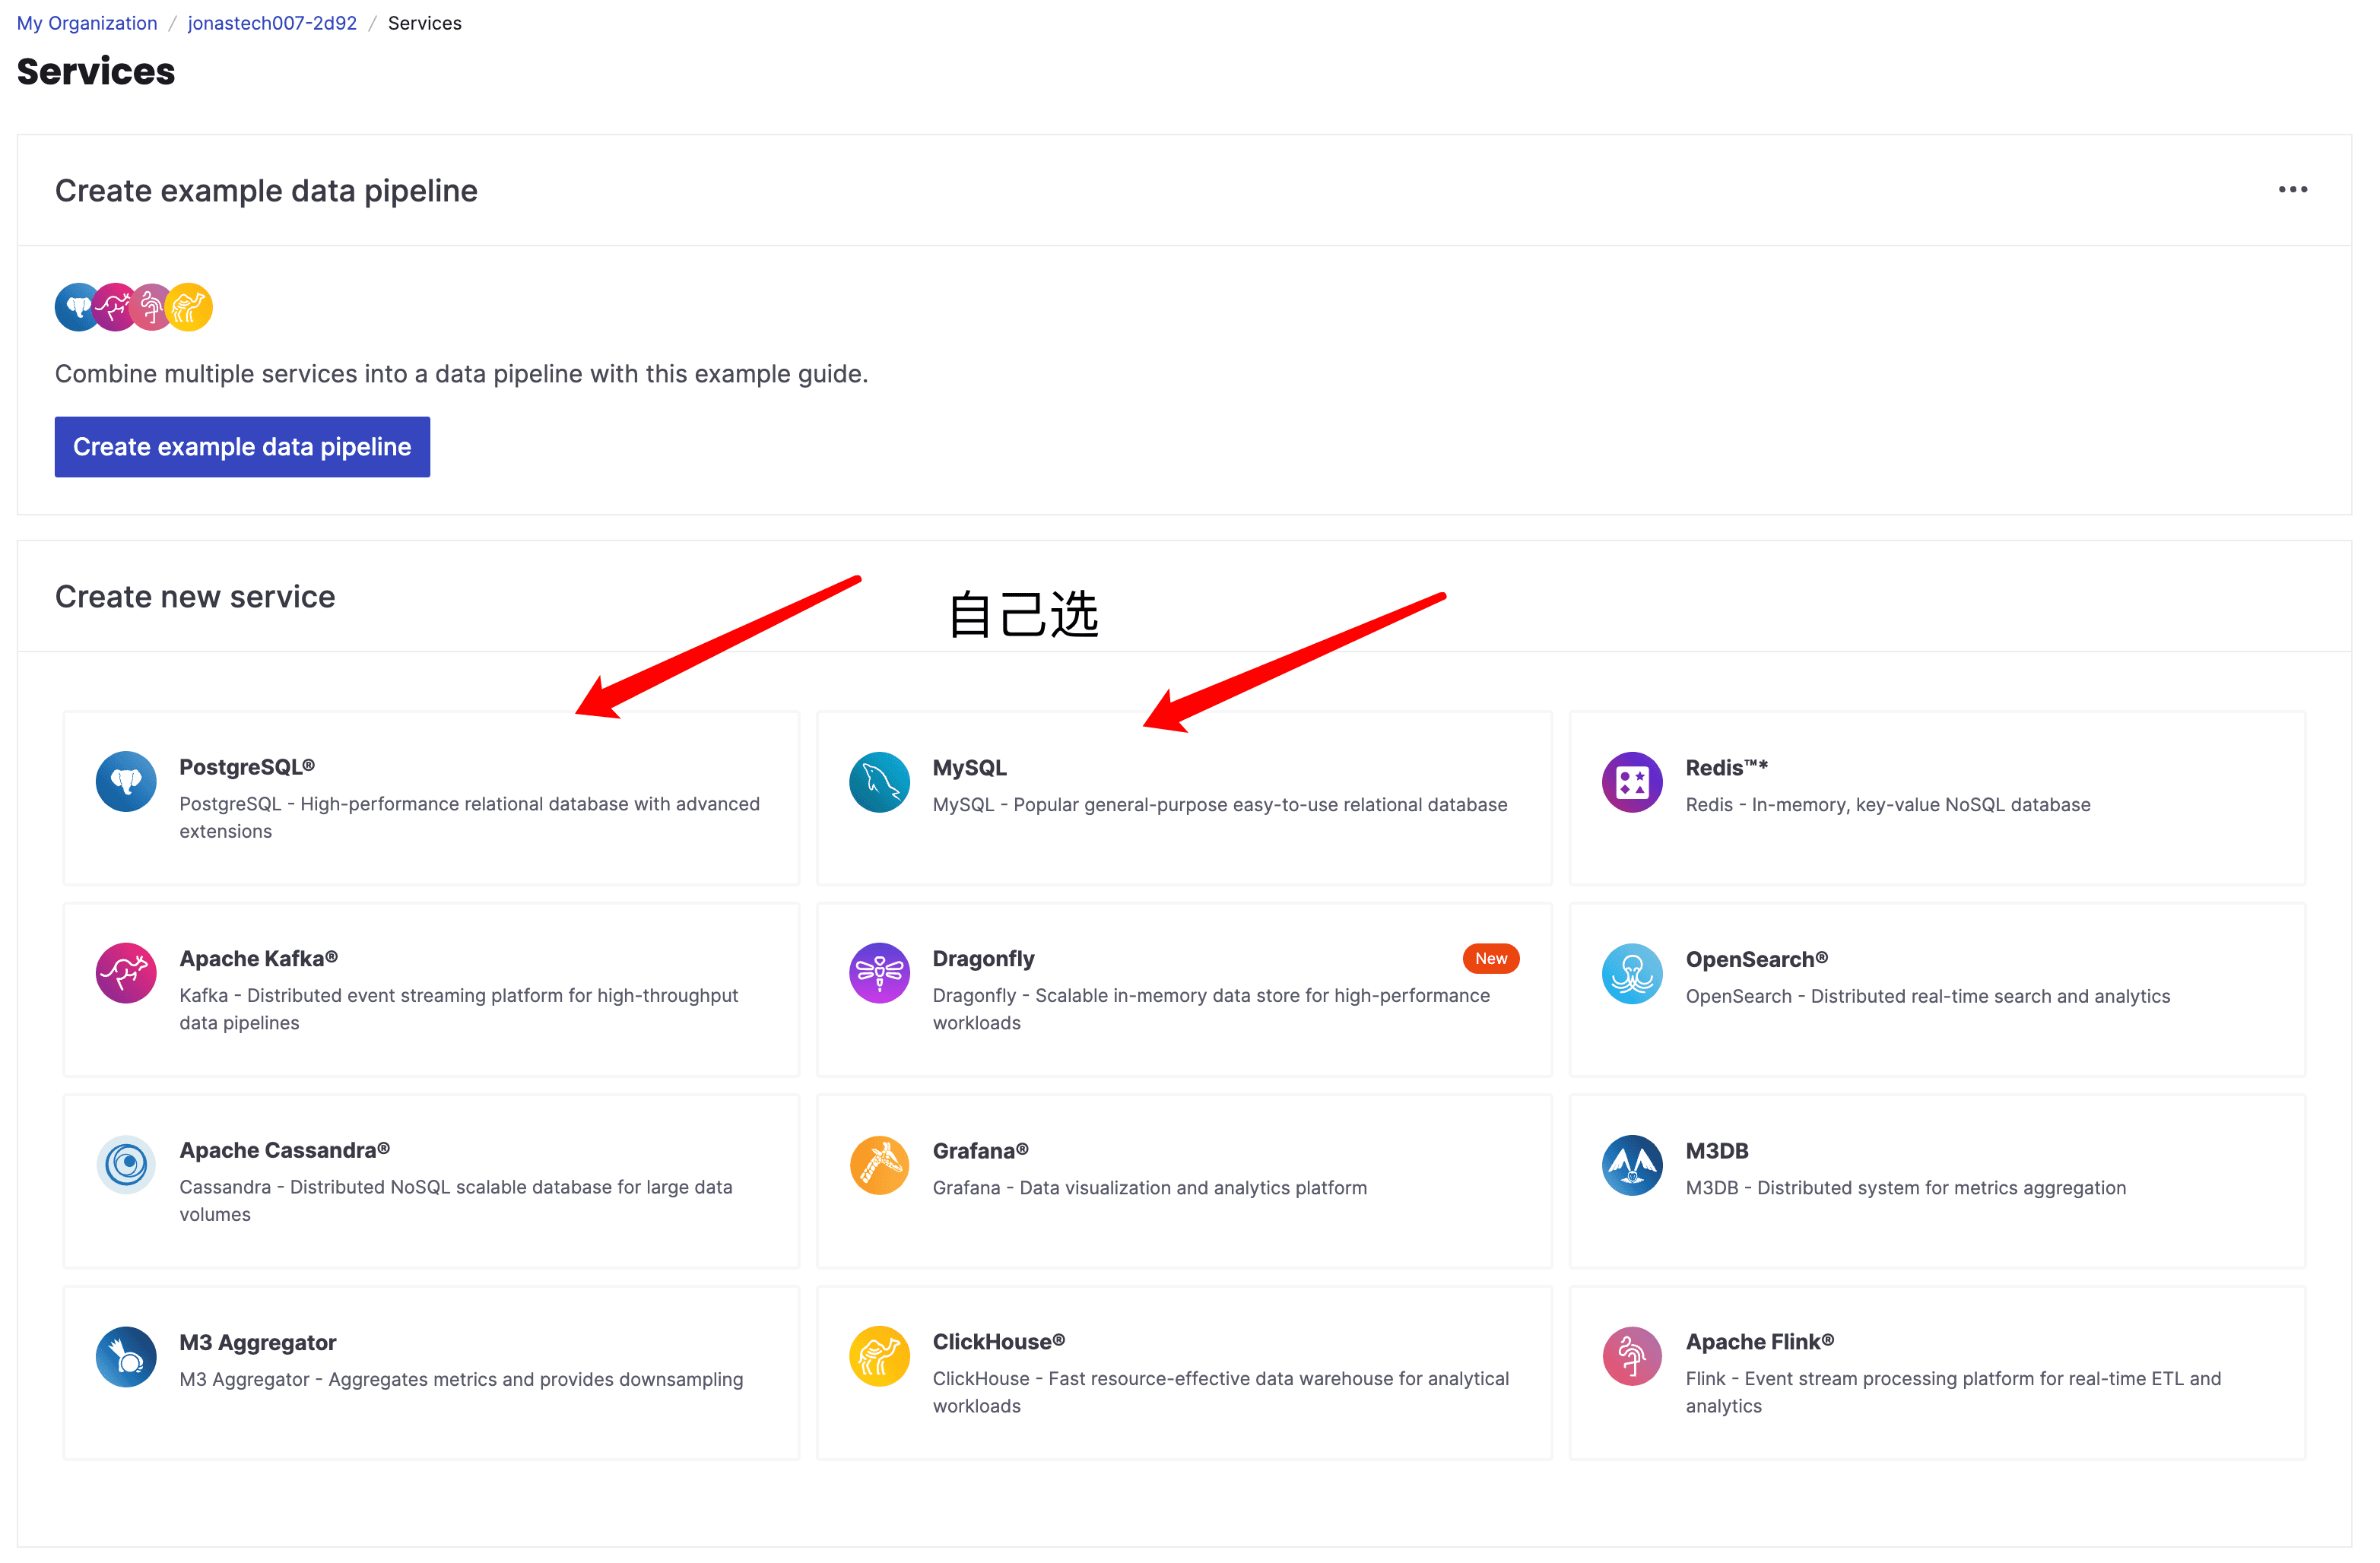Select the MySQL service title
The width and height of the screenshot is (2380, 1563).
[x=969, y=768]
